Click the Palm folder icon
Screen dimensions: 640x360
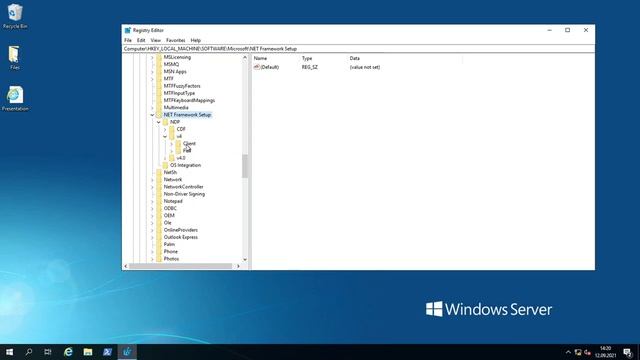pyautogui.click(x=159, y=244)
